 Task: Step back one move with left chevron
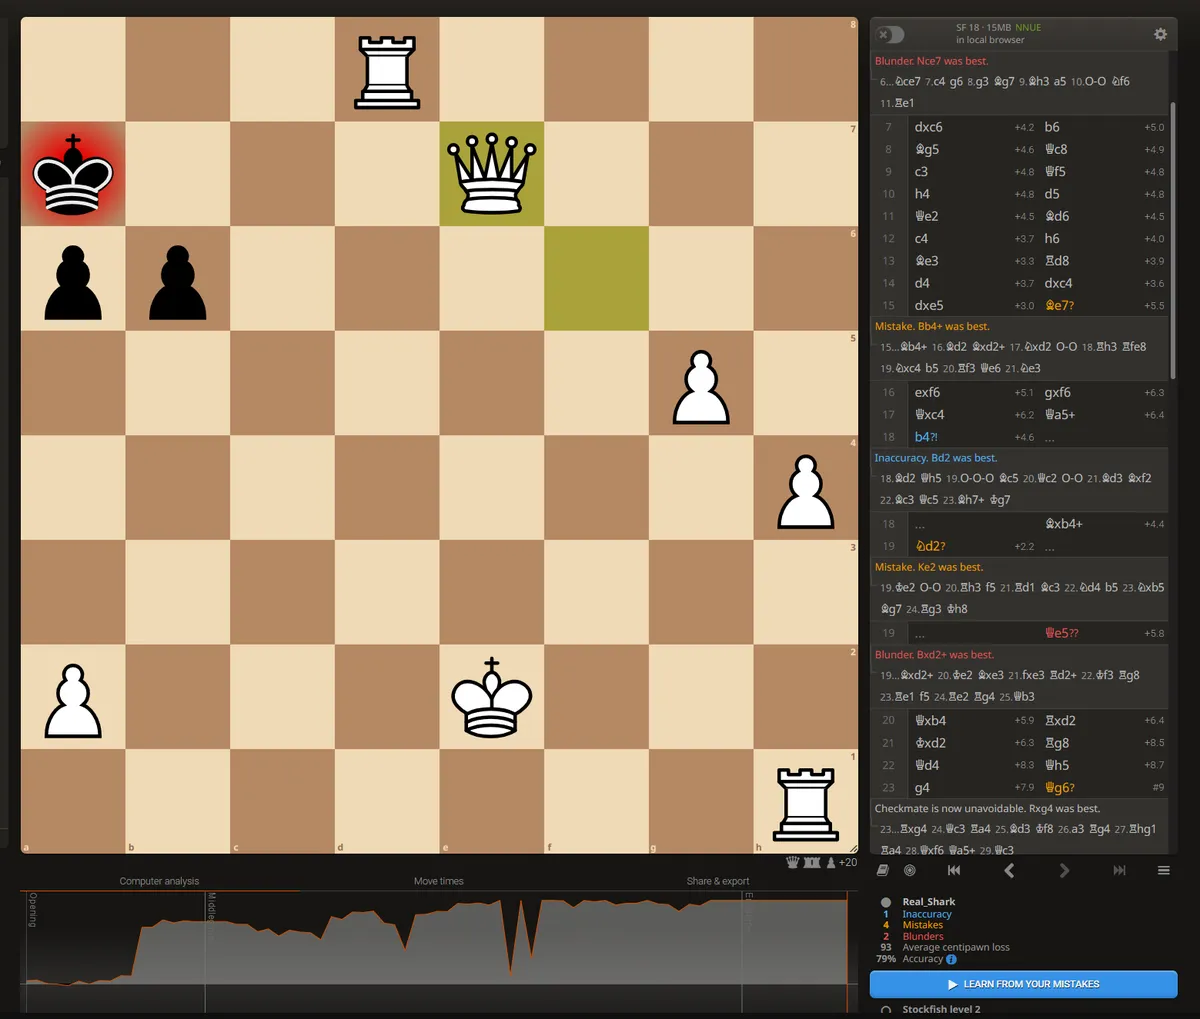click(x=1008, y=870)
